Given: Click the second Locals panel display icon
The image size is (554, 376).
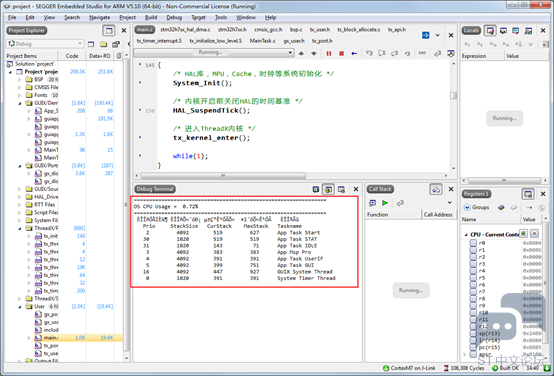Looking at the screenshot, I should (503, 31).
